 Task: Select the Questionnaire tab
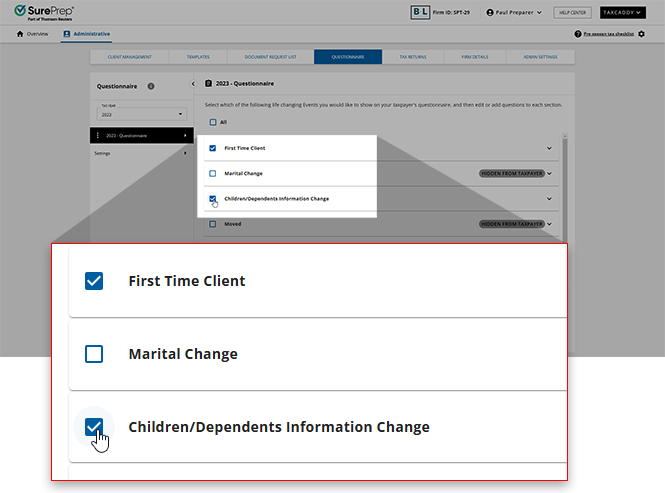pyautogui.click(x=348, y=57)
